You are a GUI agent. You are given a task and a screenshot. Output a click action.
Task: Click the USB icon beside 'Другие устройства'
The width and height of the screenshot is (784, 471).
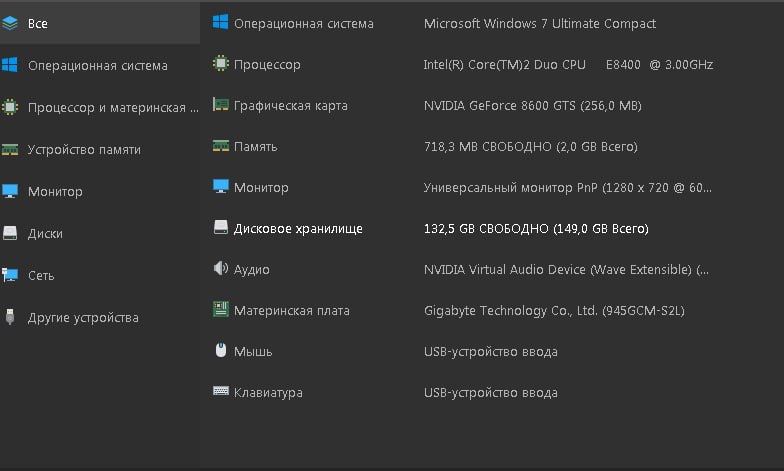click(x=10, y=316)
